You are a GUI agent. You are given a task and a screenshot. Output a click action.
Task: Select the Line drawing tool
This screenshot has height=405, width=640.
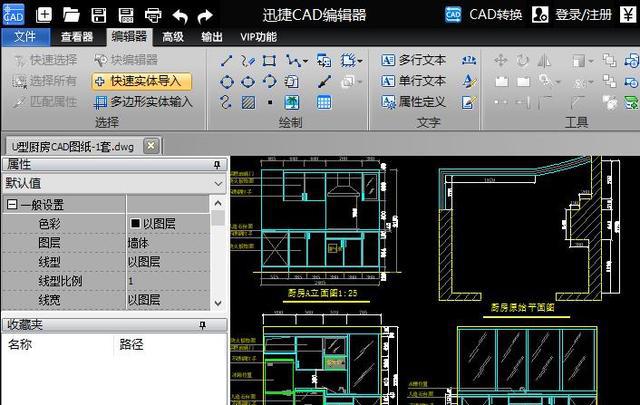(x=227, y=61)
